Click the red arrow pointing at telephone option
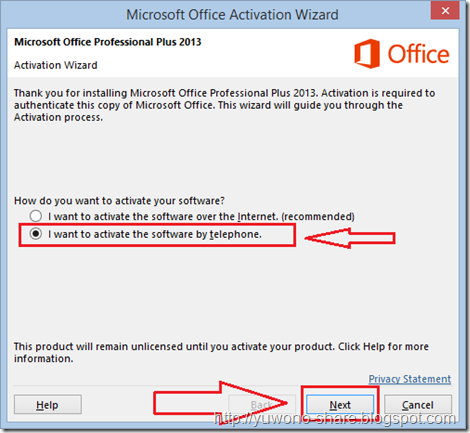This screenshot has width=470, height=433. (x=350, y=238)
